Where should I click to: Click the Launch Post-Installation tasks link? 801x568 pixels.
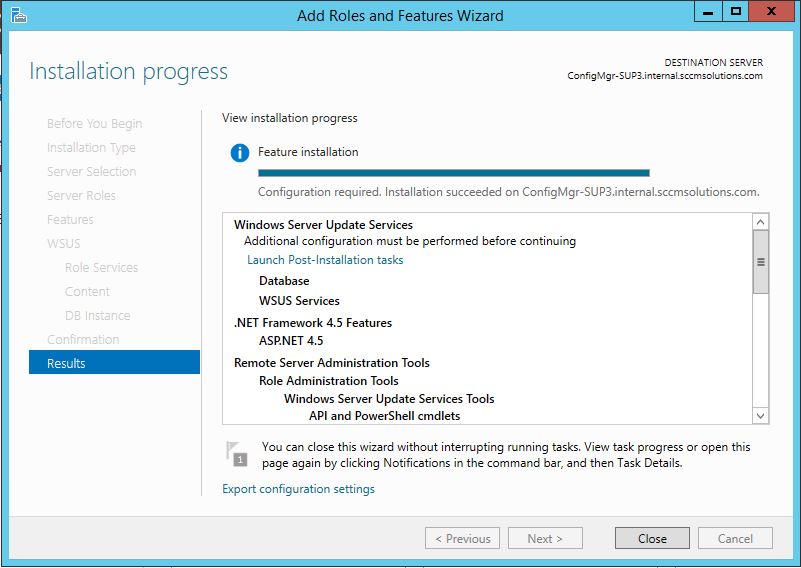(325, 260)
